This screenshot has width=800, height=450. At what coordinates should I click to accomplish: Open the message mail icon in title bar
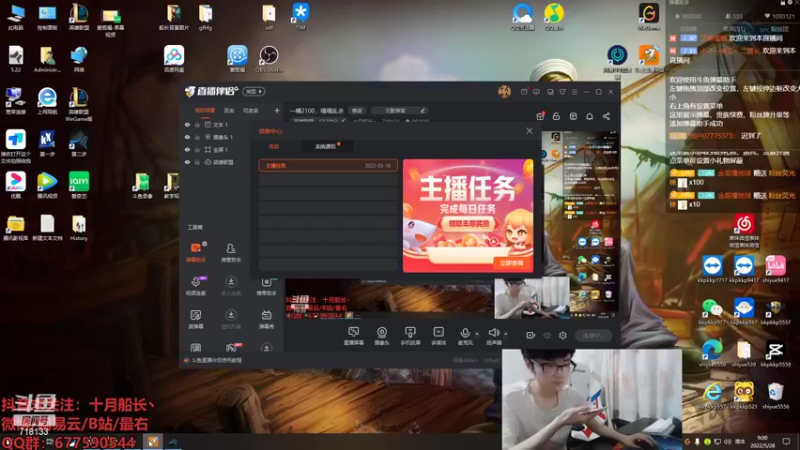coord(524,92)
